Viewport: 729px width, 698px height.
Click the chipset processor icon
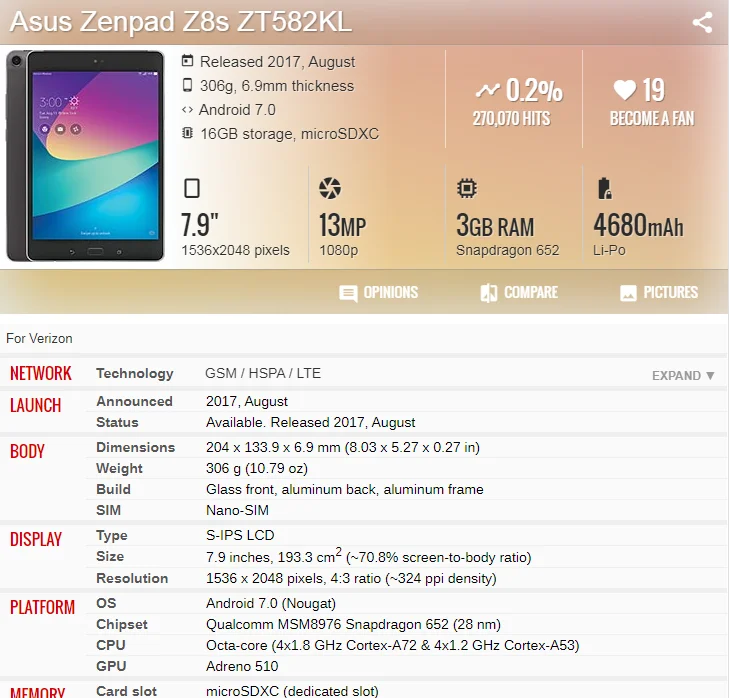(x=467, y=188)
